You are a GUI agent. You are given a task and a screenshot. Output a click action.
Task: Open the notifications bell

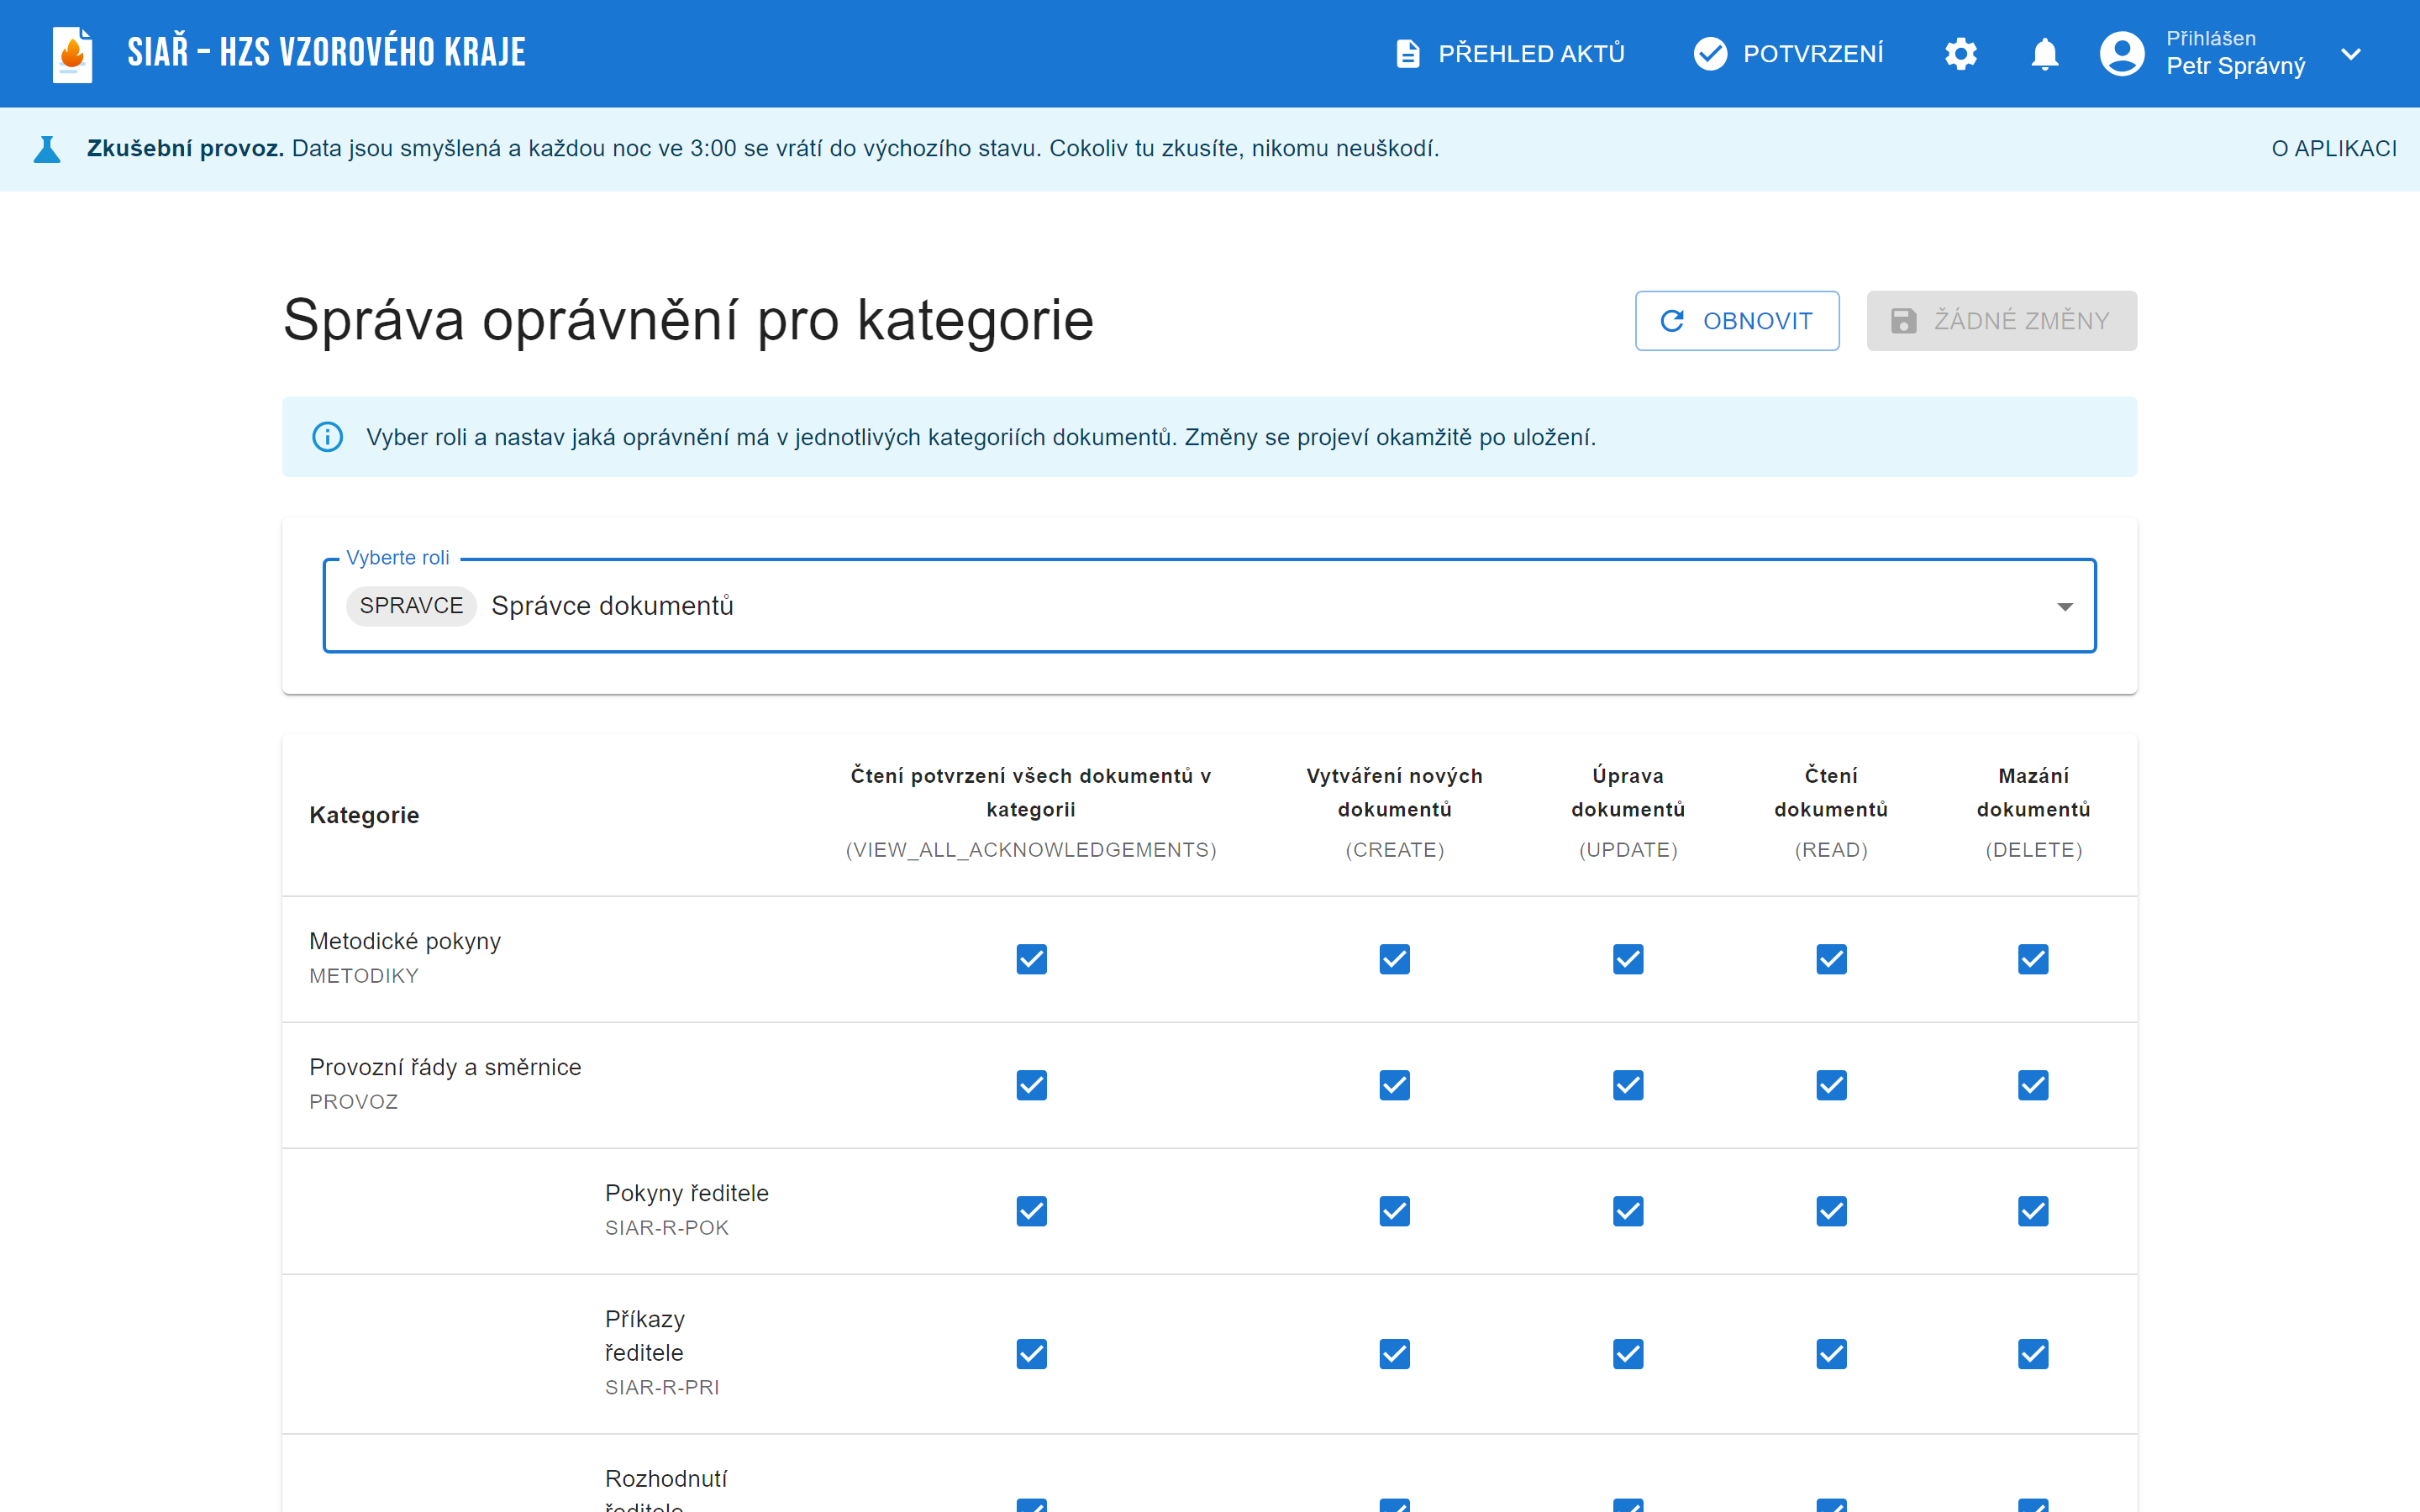click(2044, 54)
